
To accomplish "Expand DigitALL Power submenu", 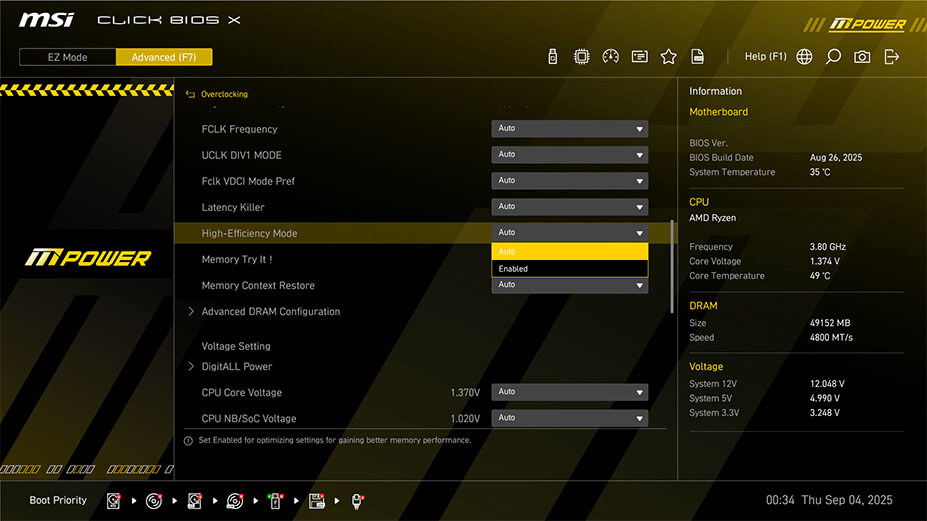I will (x=236, y=367).
